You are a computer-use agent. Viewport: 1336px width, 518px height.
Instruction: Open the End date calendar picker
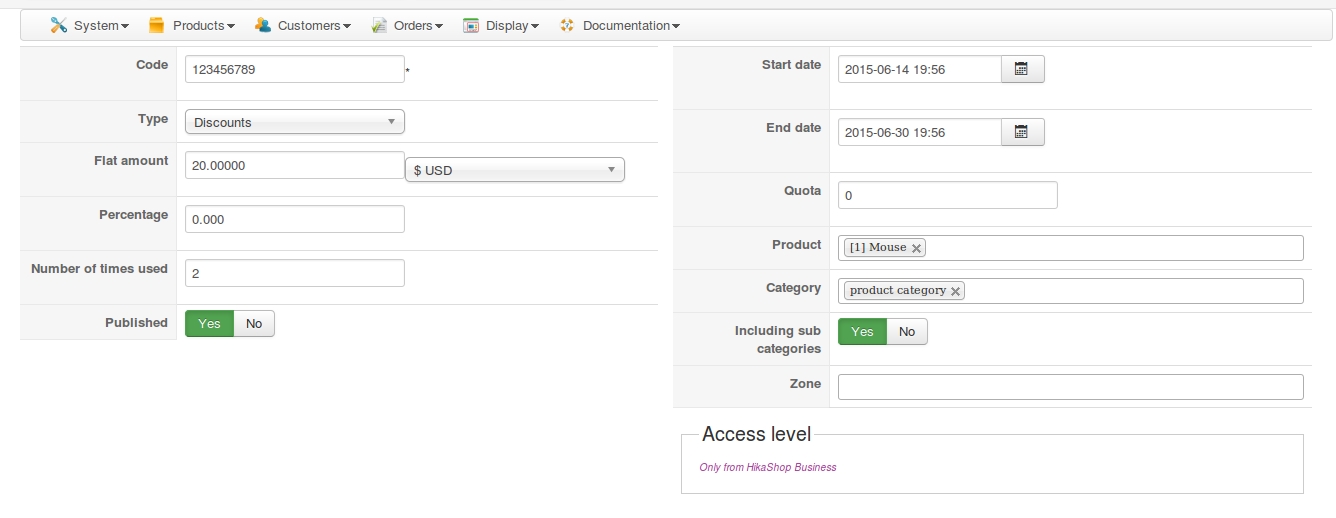click(x=1022, y=132)
